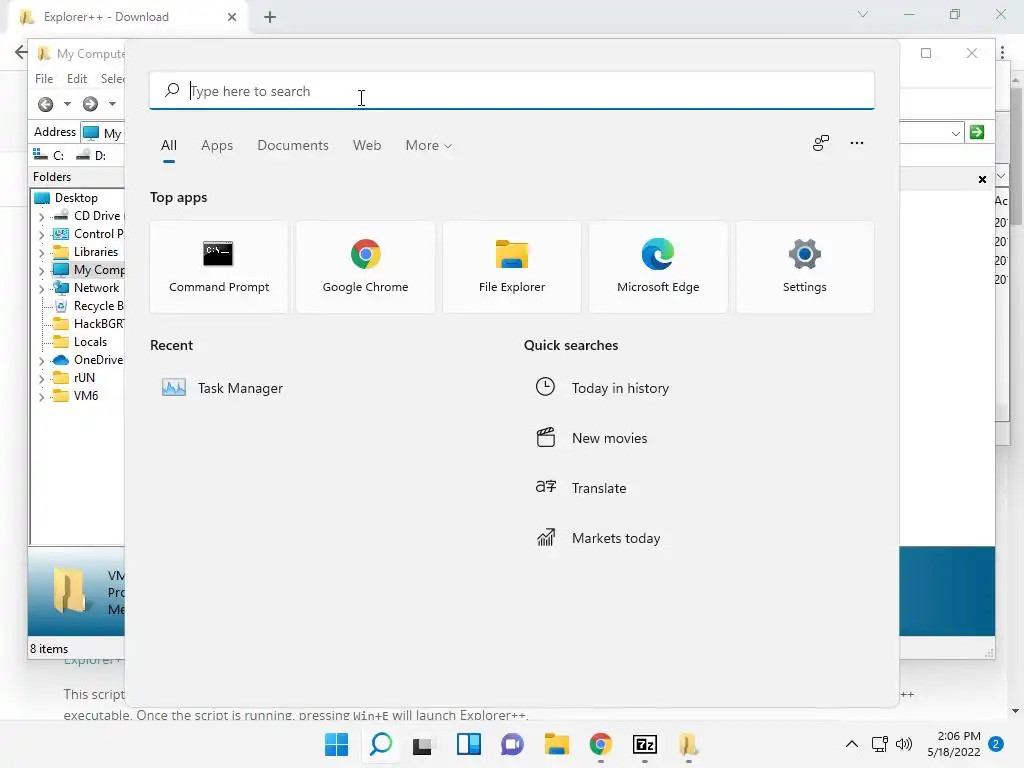Expand OneDrive node in folder tree
This screenshot has height=768, width=1024.
click(x=42, y=360)
